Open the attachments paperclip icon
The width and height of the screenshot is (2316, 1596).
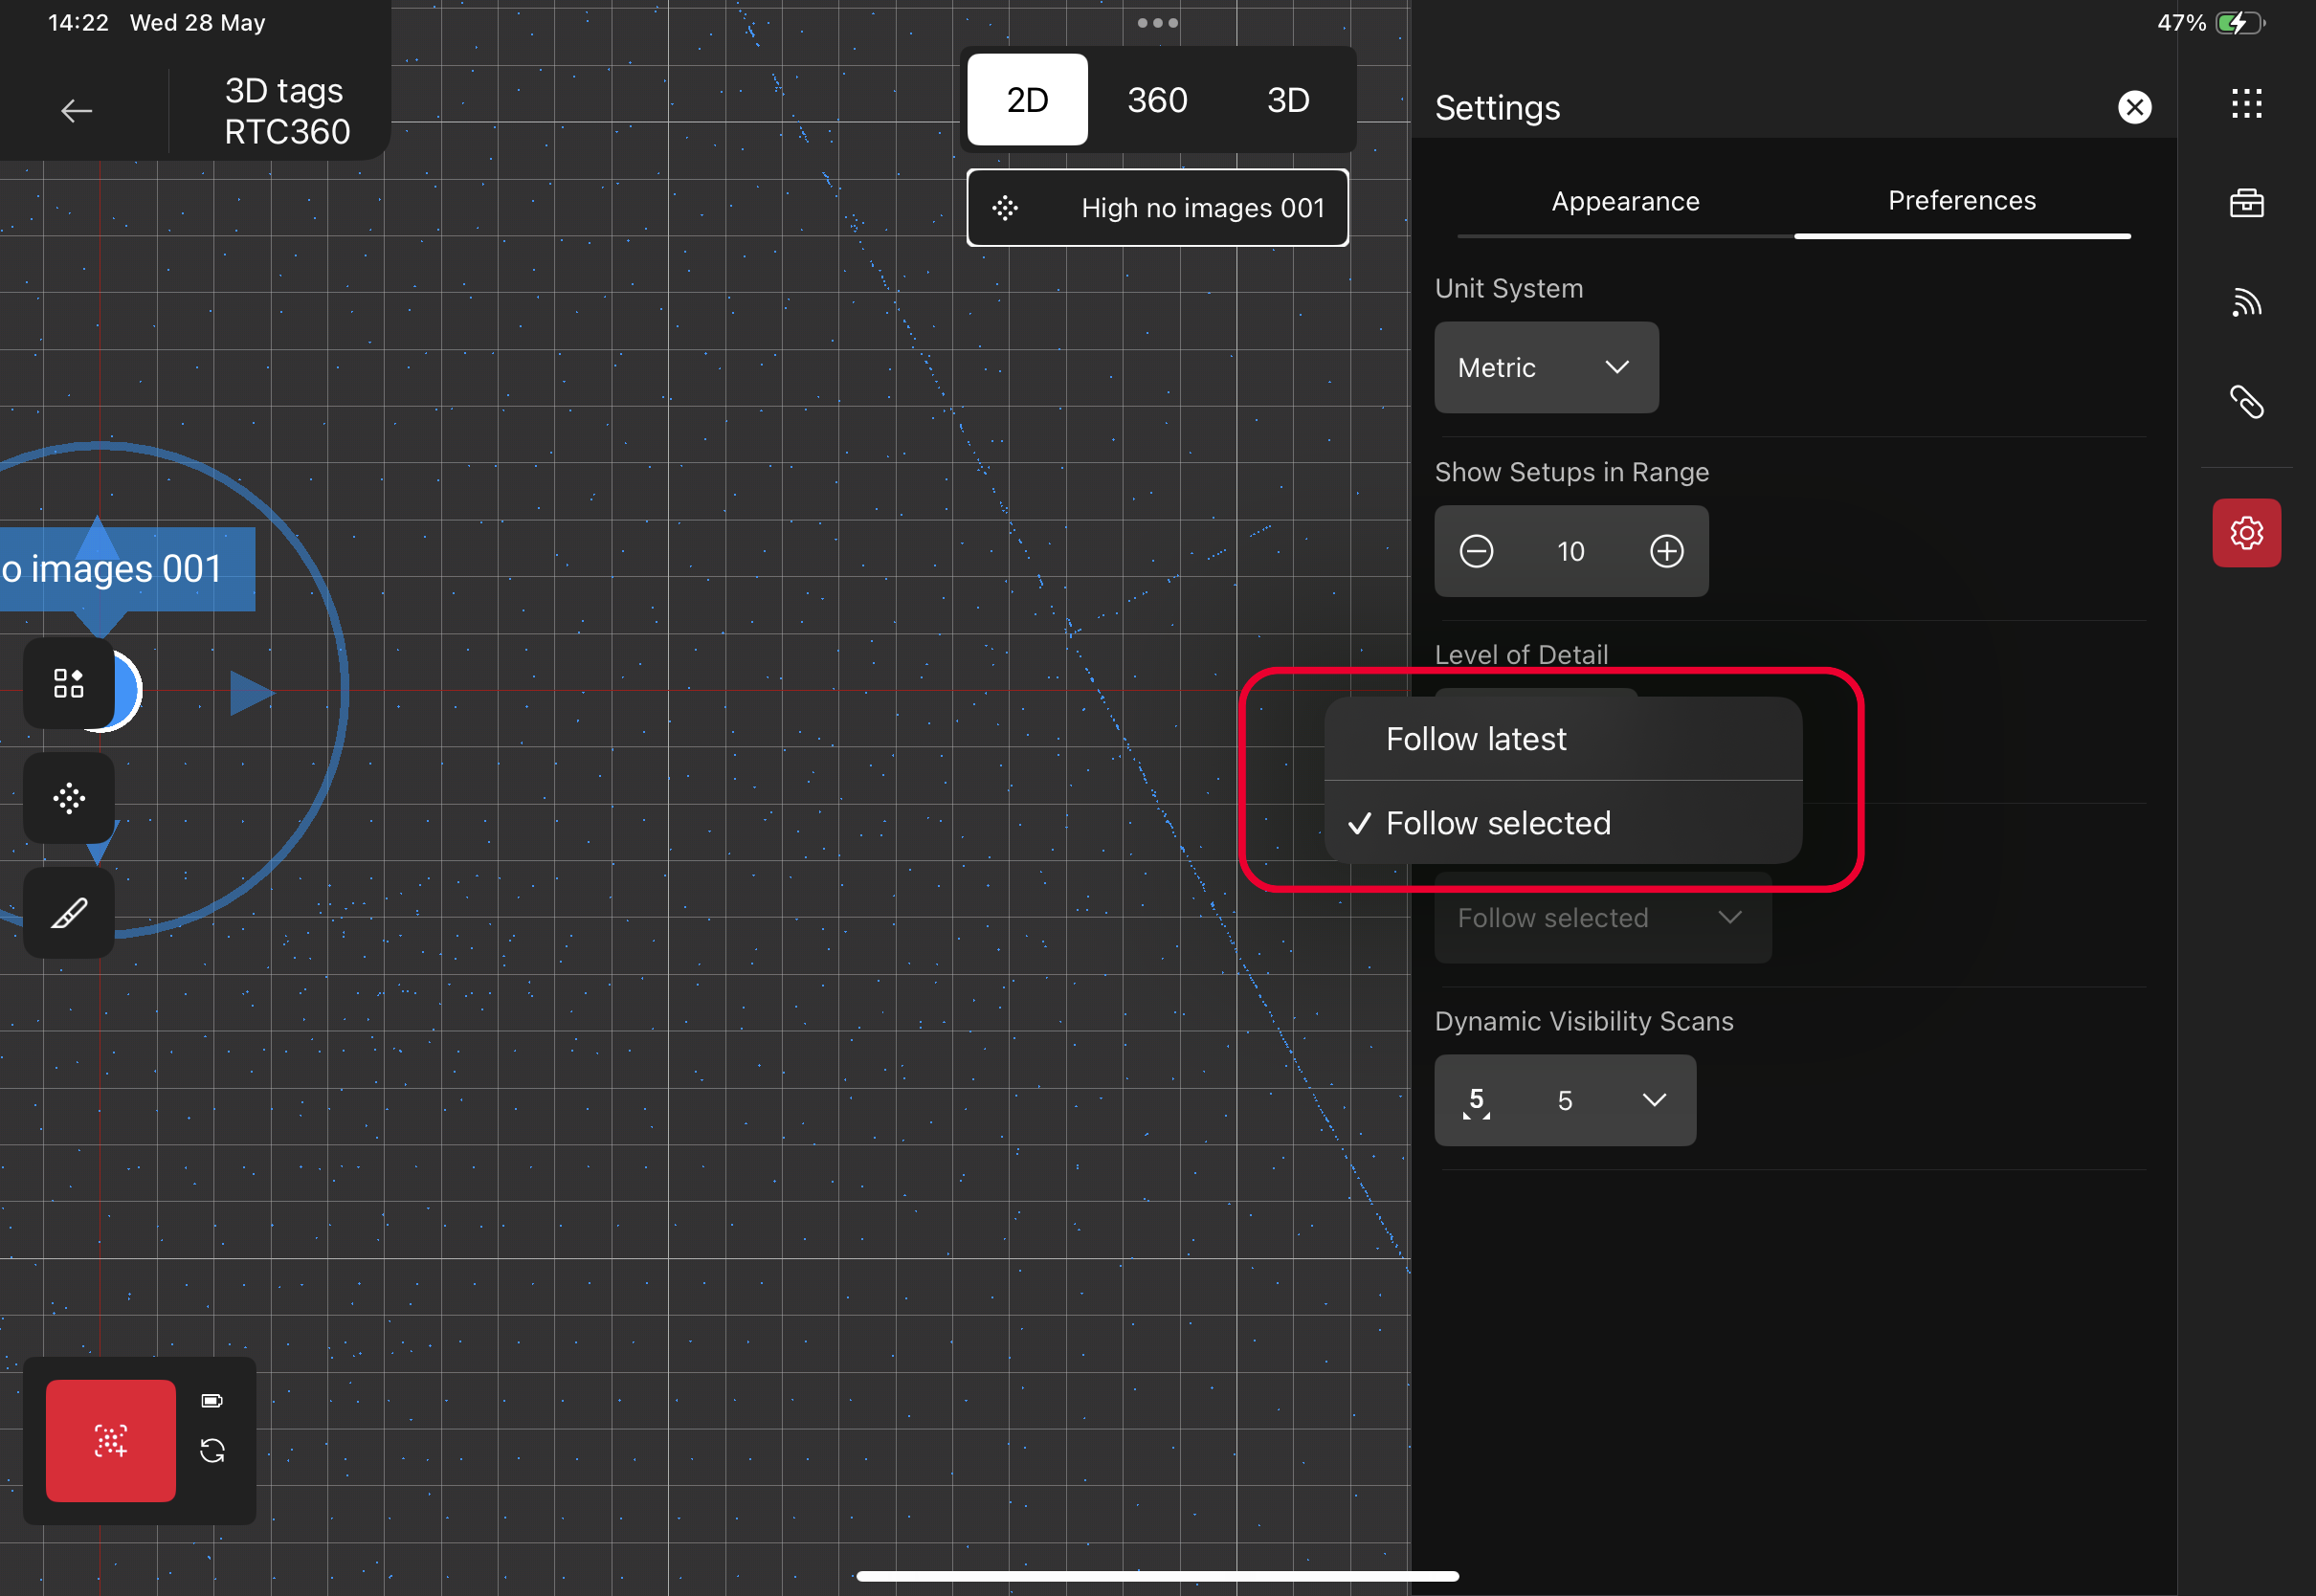coord(2246,402)
